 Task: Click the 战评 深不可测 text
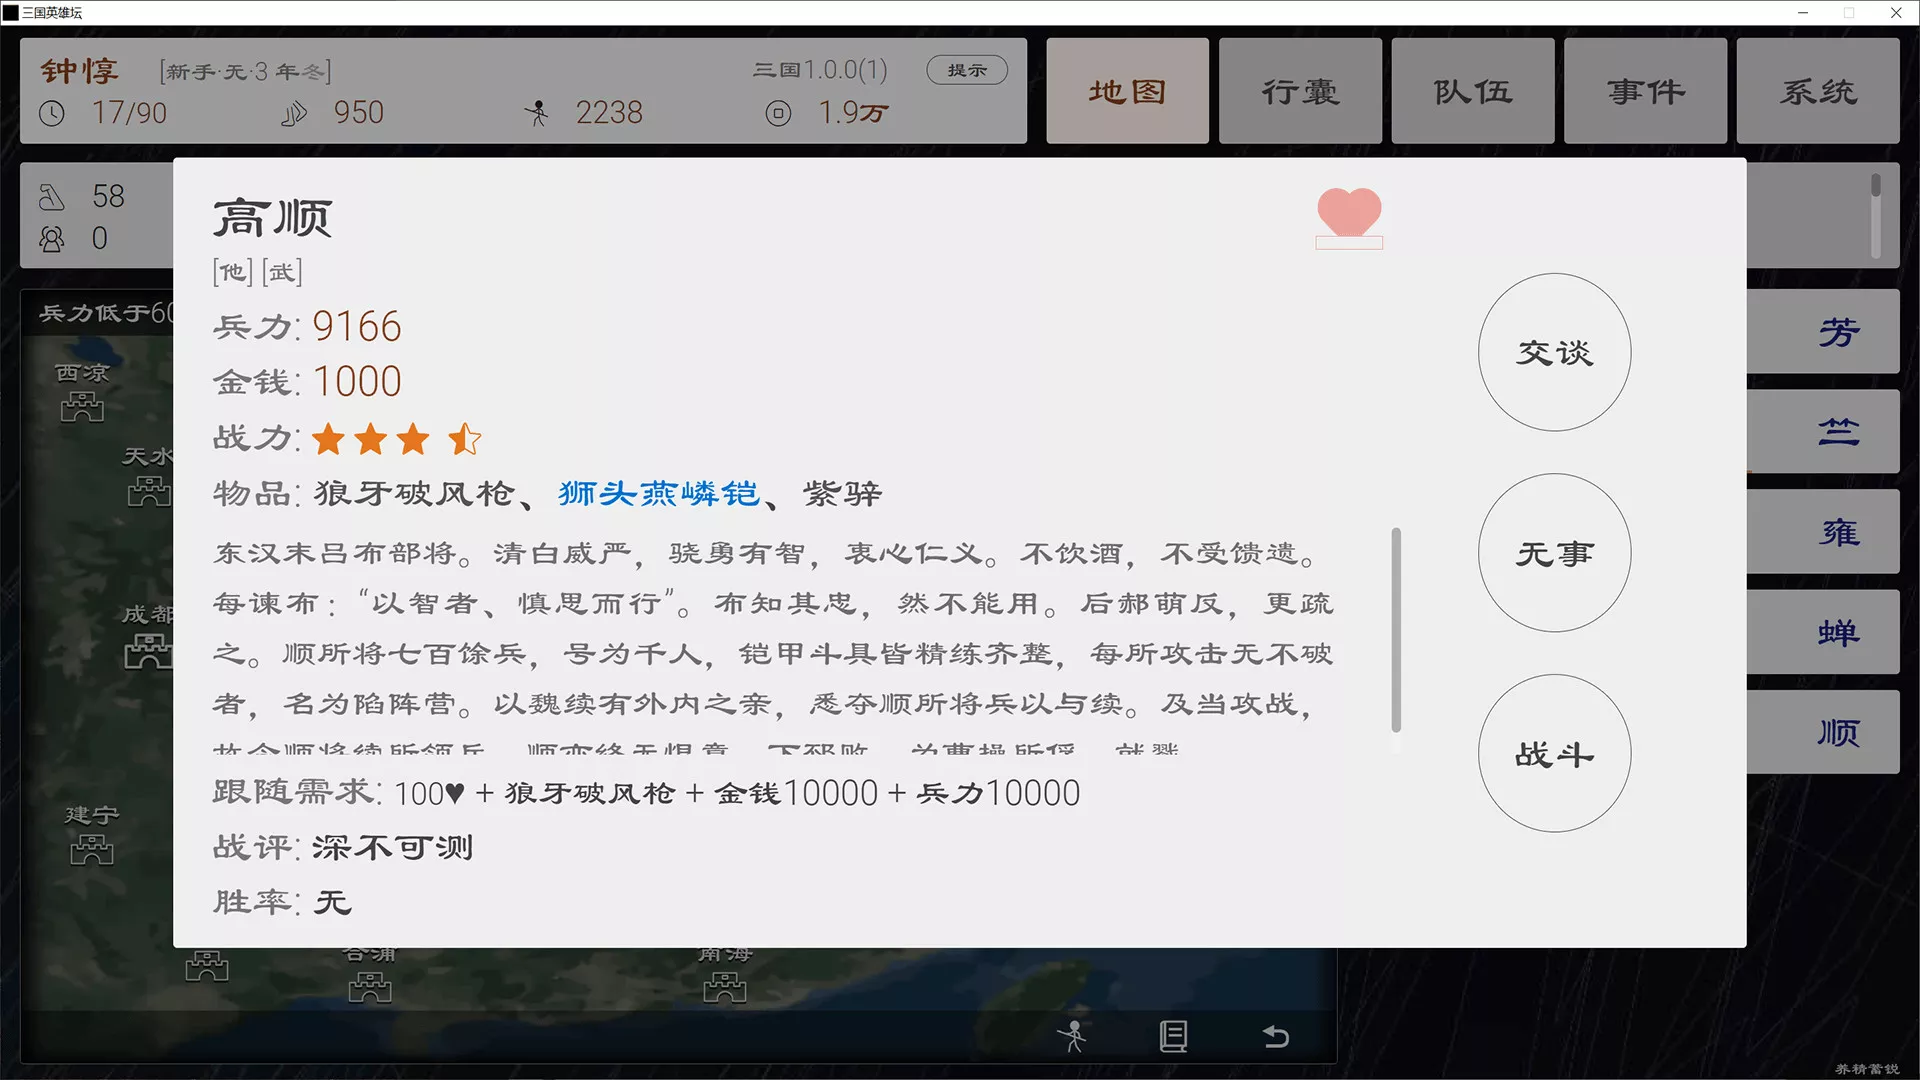click(392, 847)
